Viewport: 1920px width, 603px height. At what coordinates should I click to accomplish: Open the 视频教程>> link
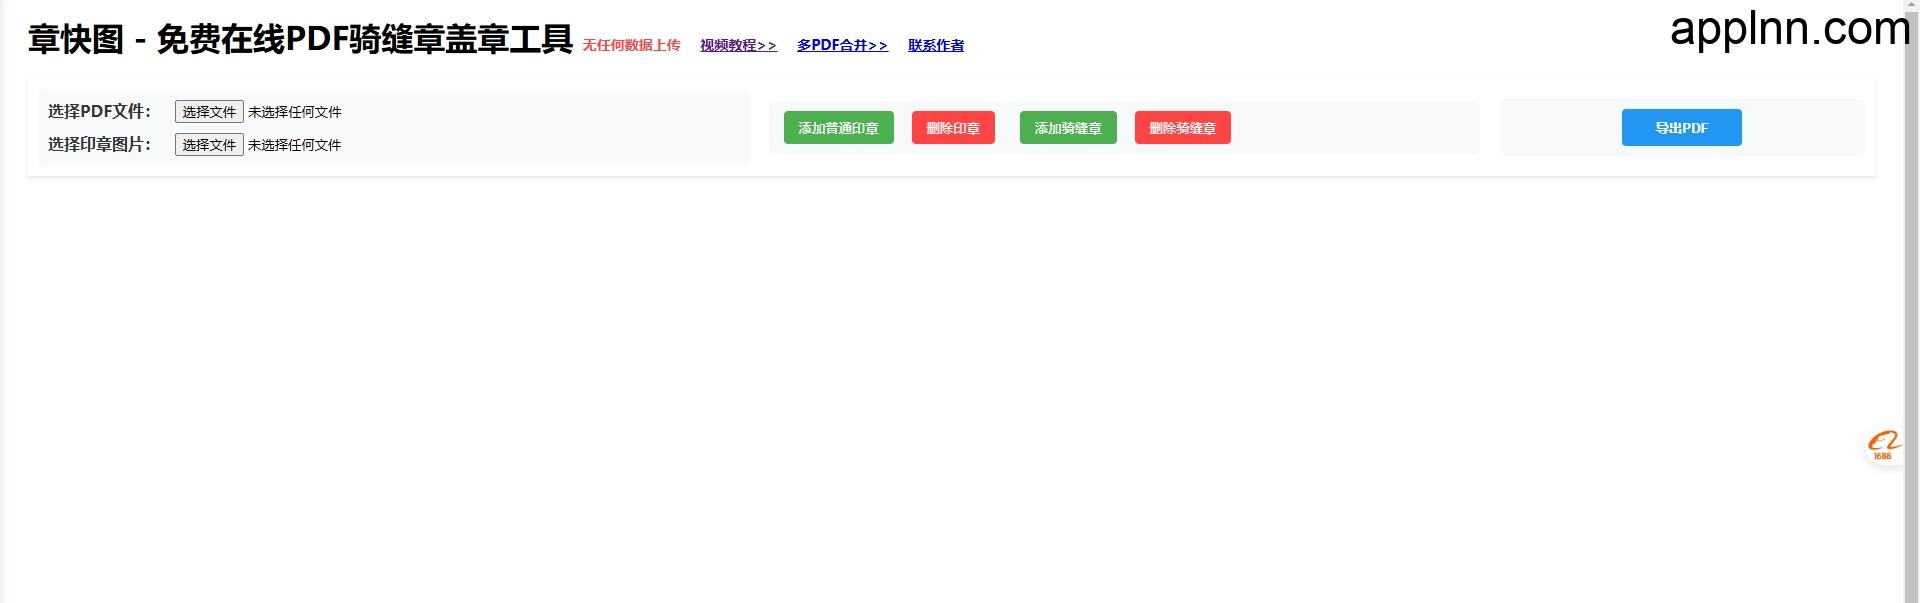coord(738,45)
